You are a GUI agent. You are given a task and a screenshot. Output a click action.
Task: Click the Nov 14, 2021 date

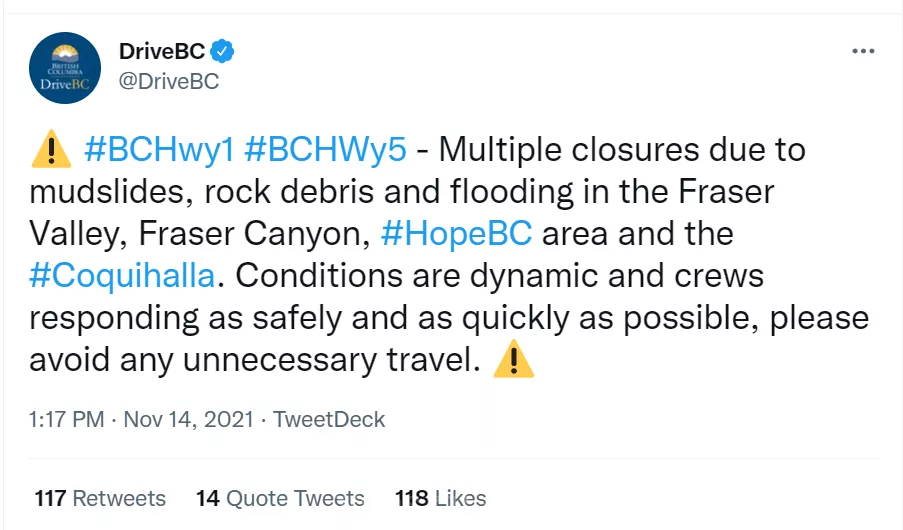click(186, 419)
